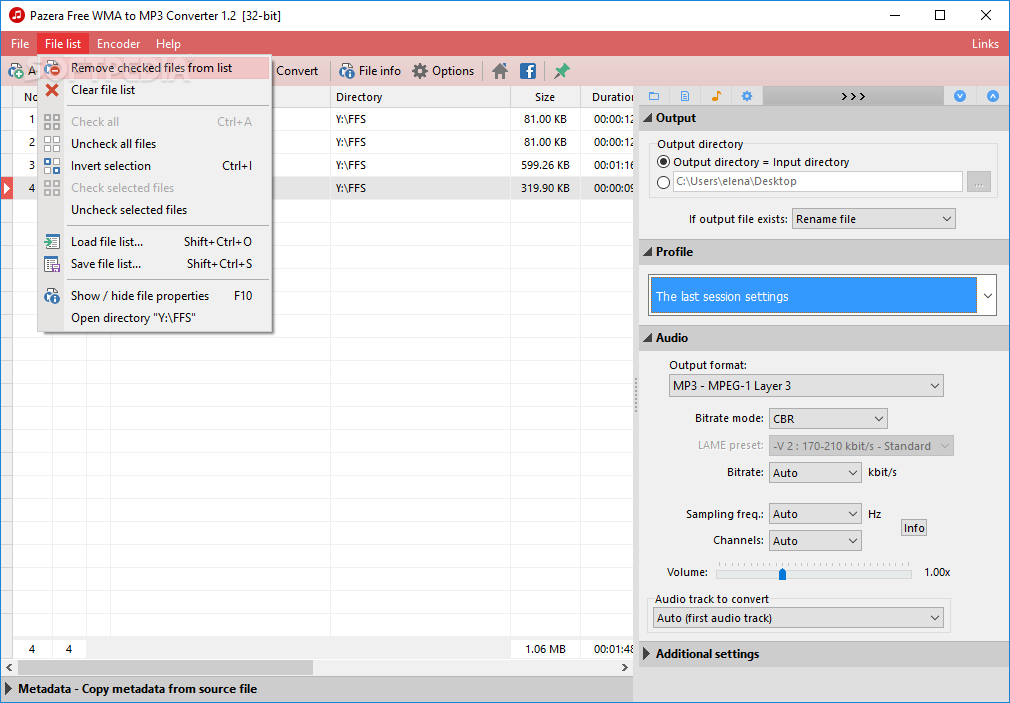Click the Convert toolbar button
Image resolution: width=1010 pixels, height=703 pixels.
(297, 71)
